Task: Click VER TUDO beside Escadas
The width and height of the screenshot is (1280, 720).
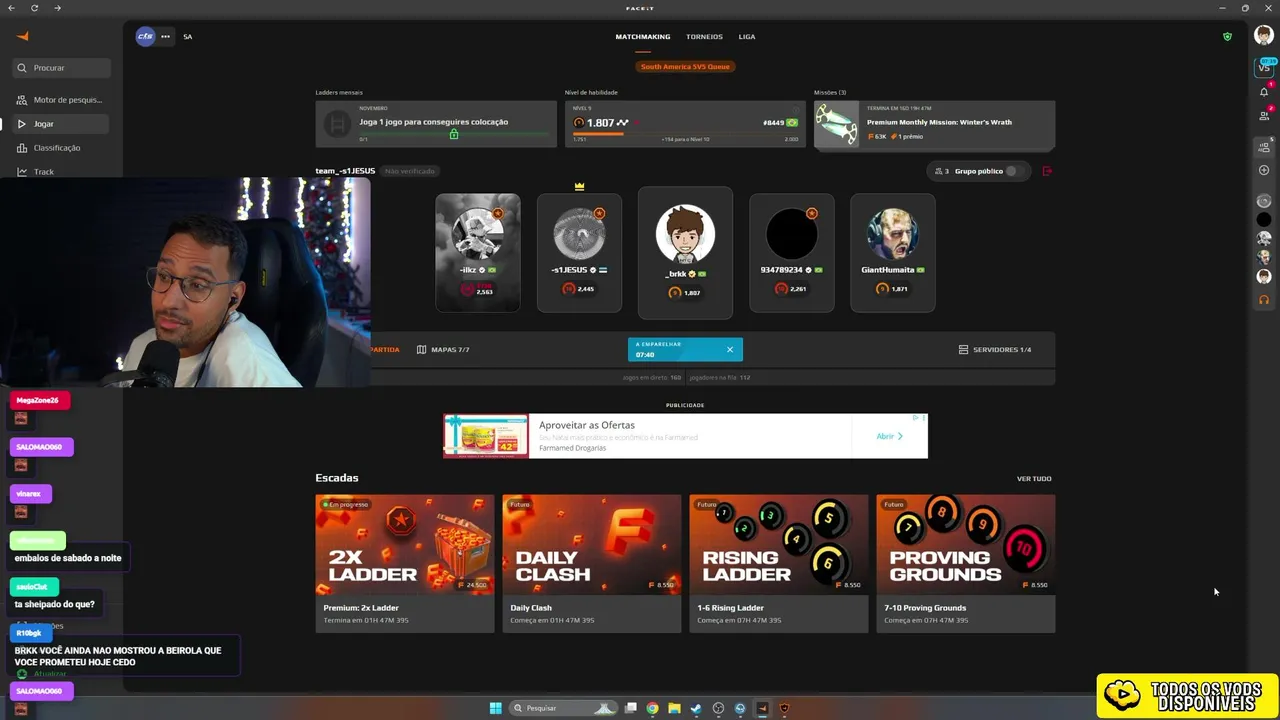Action: [x=1034, y=478]
